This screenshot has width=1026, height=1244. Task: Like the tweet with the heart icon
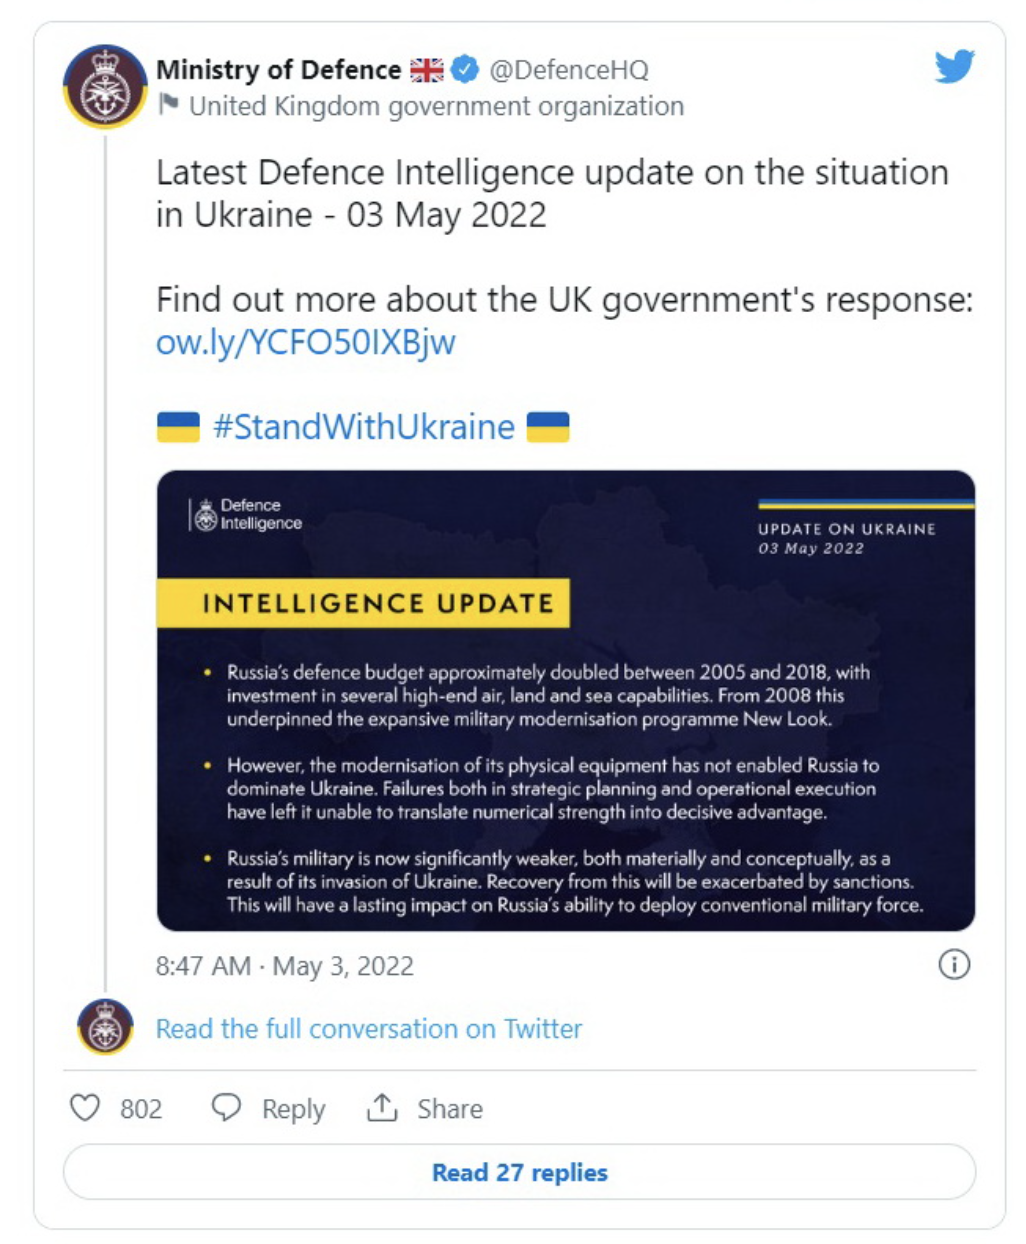click(85, 1108)
